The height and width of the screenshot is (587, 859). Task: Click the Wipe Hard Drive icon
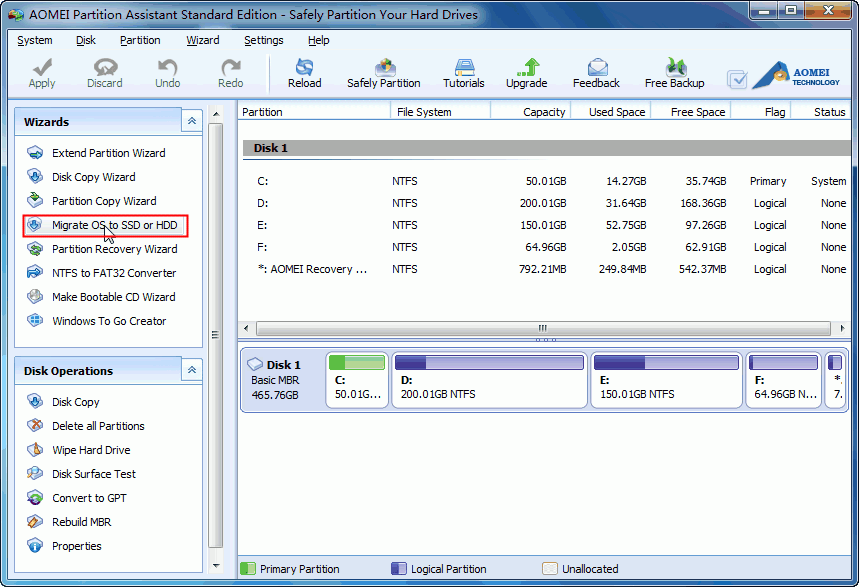point(35,449)
